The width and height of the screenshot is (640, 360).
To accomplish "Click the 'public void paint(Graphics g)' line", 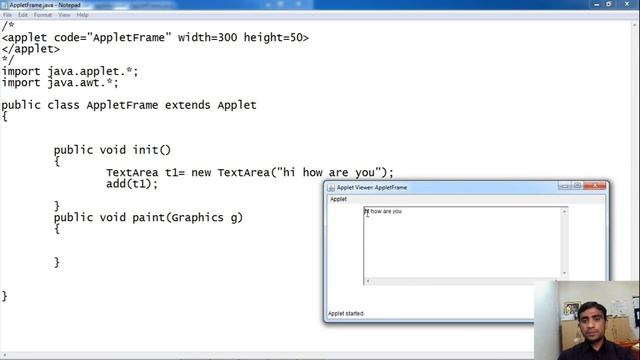I will 148,218.
